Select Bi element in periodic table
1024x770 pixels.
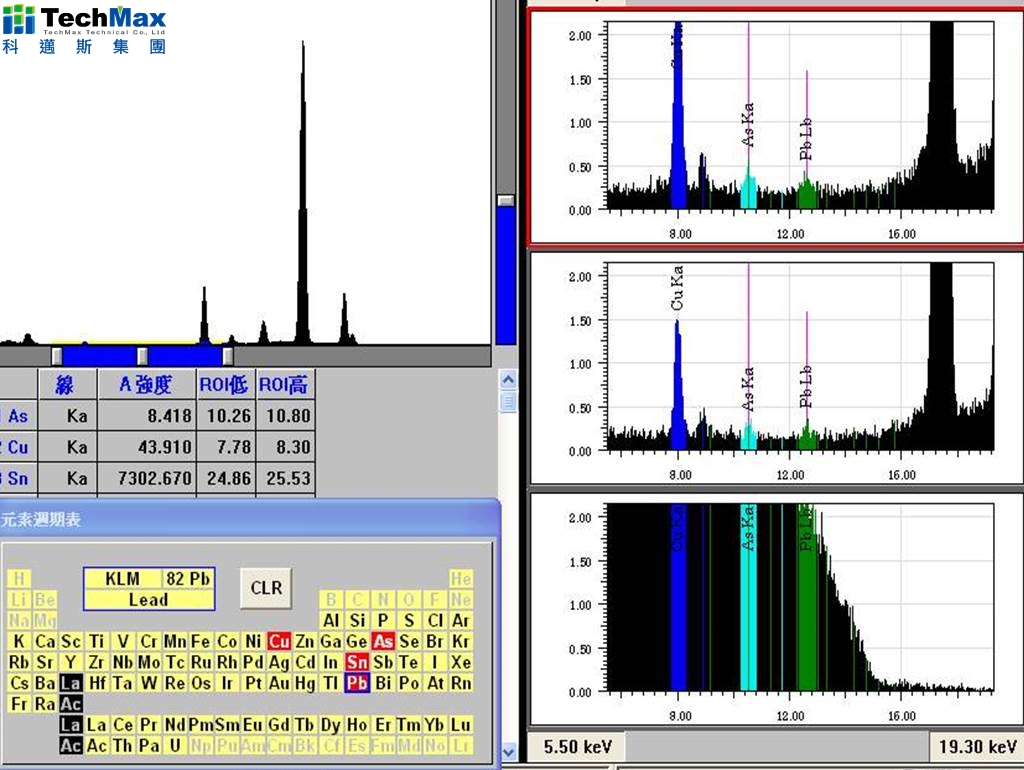(383, 683)
